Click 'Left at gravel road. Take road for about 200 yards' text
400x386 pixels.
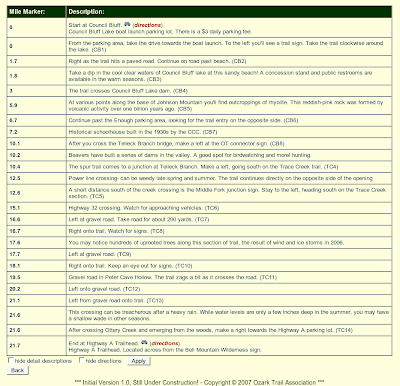coord(139,220)
